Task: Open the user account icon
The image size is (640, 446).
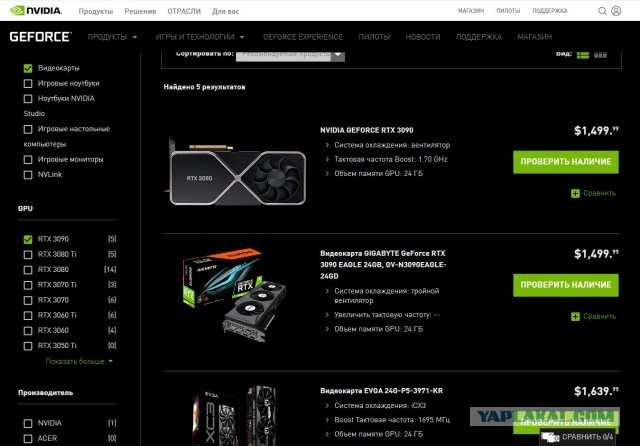Action: click(x=616, y=11)
